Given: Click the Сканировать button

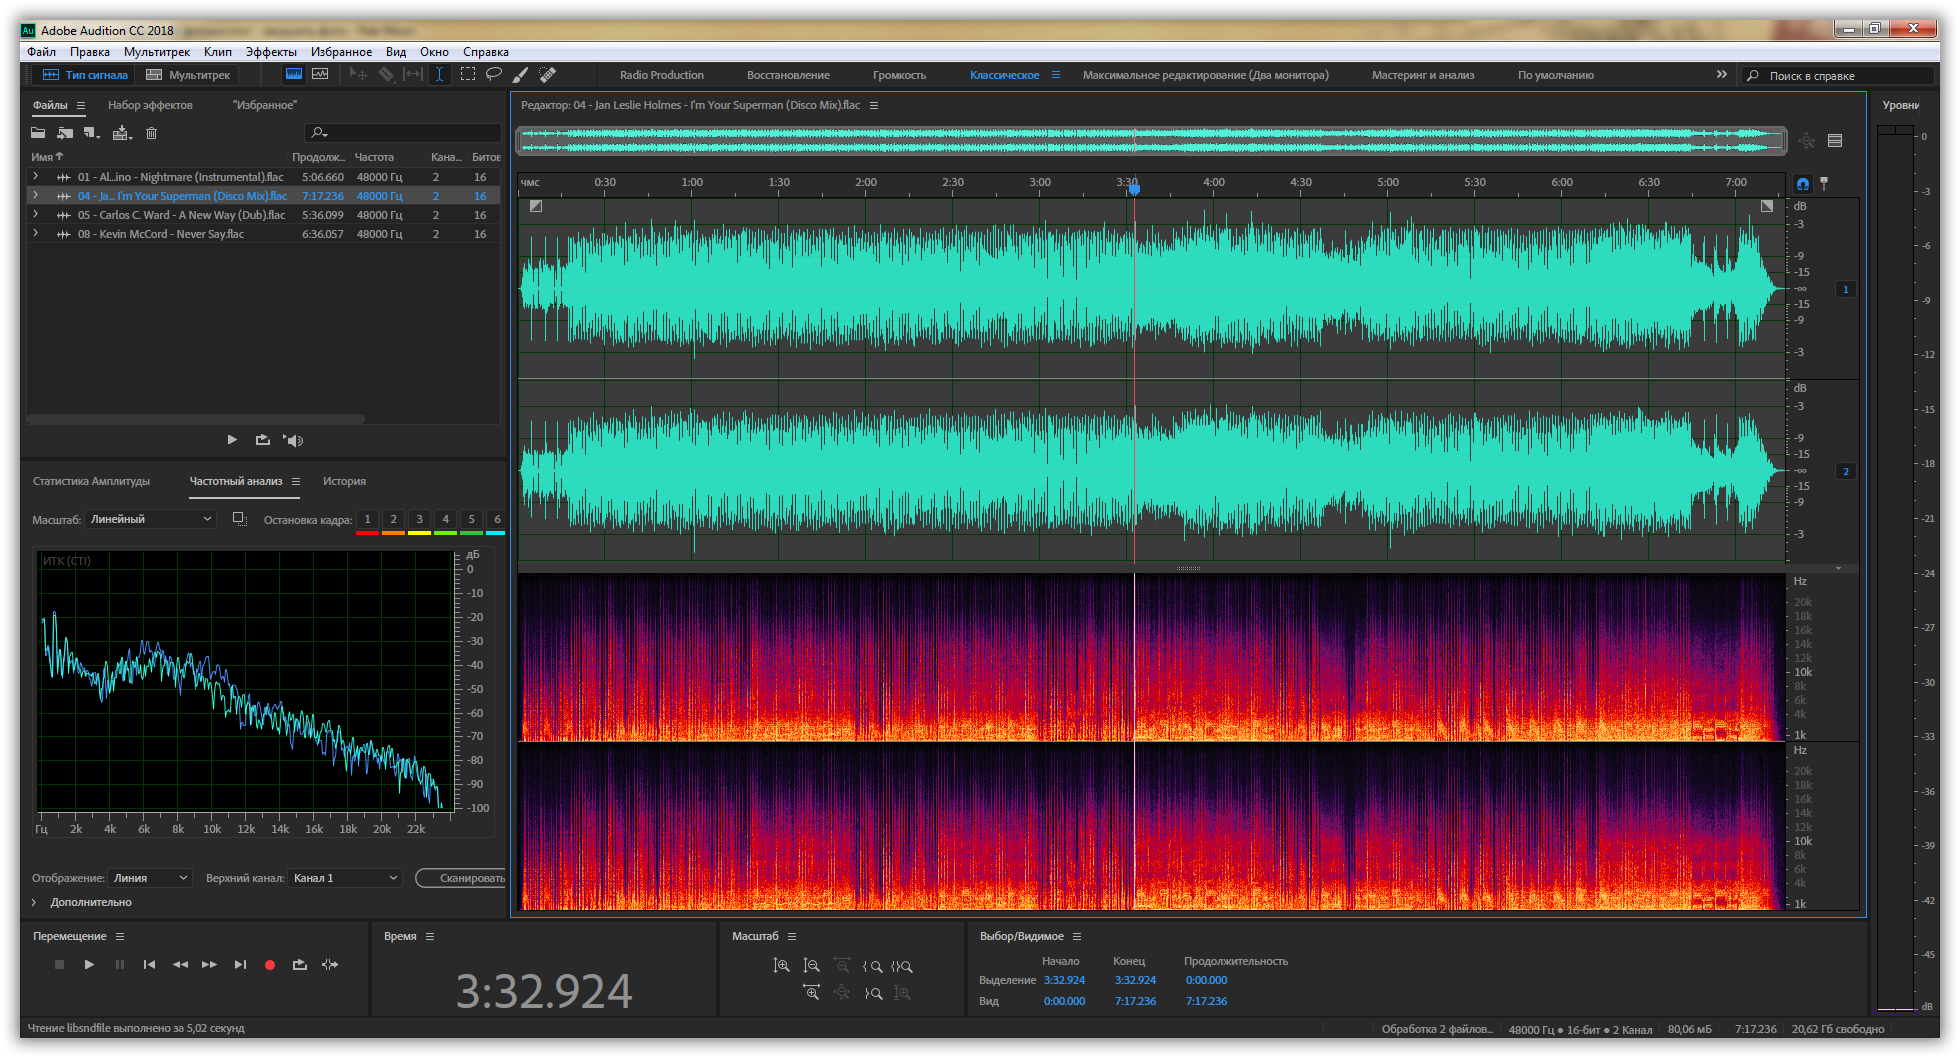Looking at the screenshot, I should pos(462,878).
